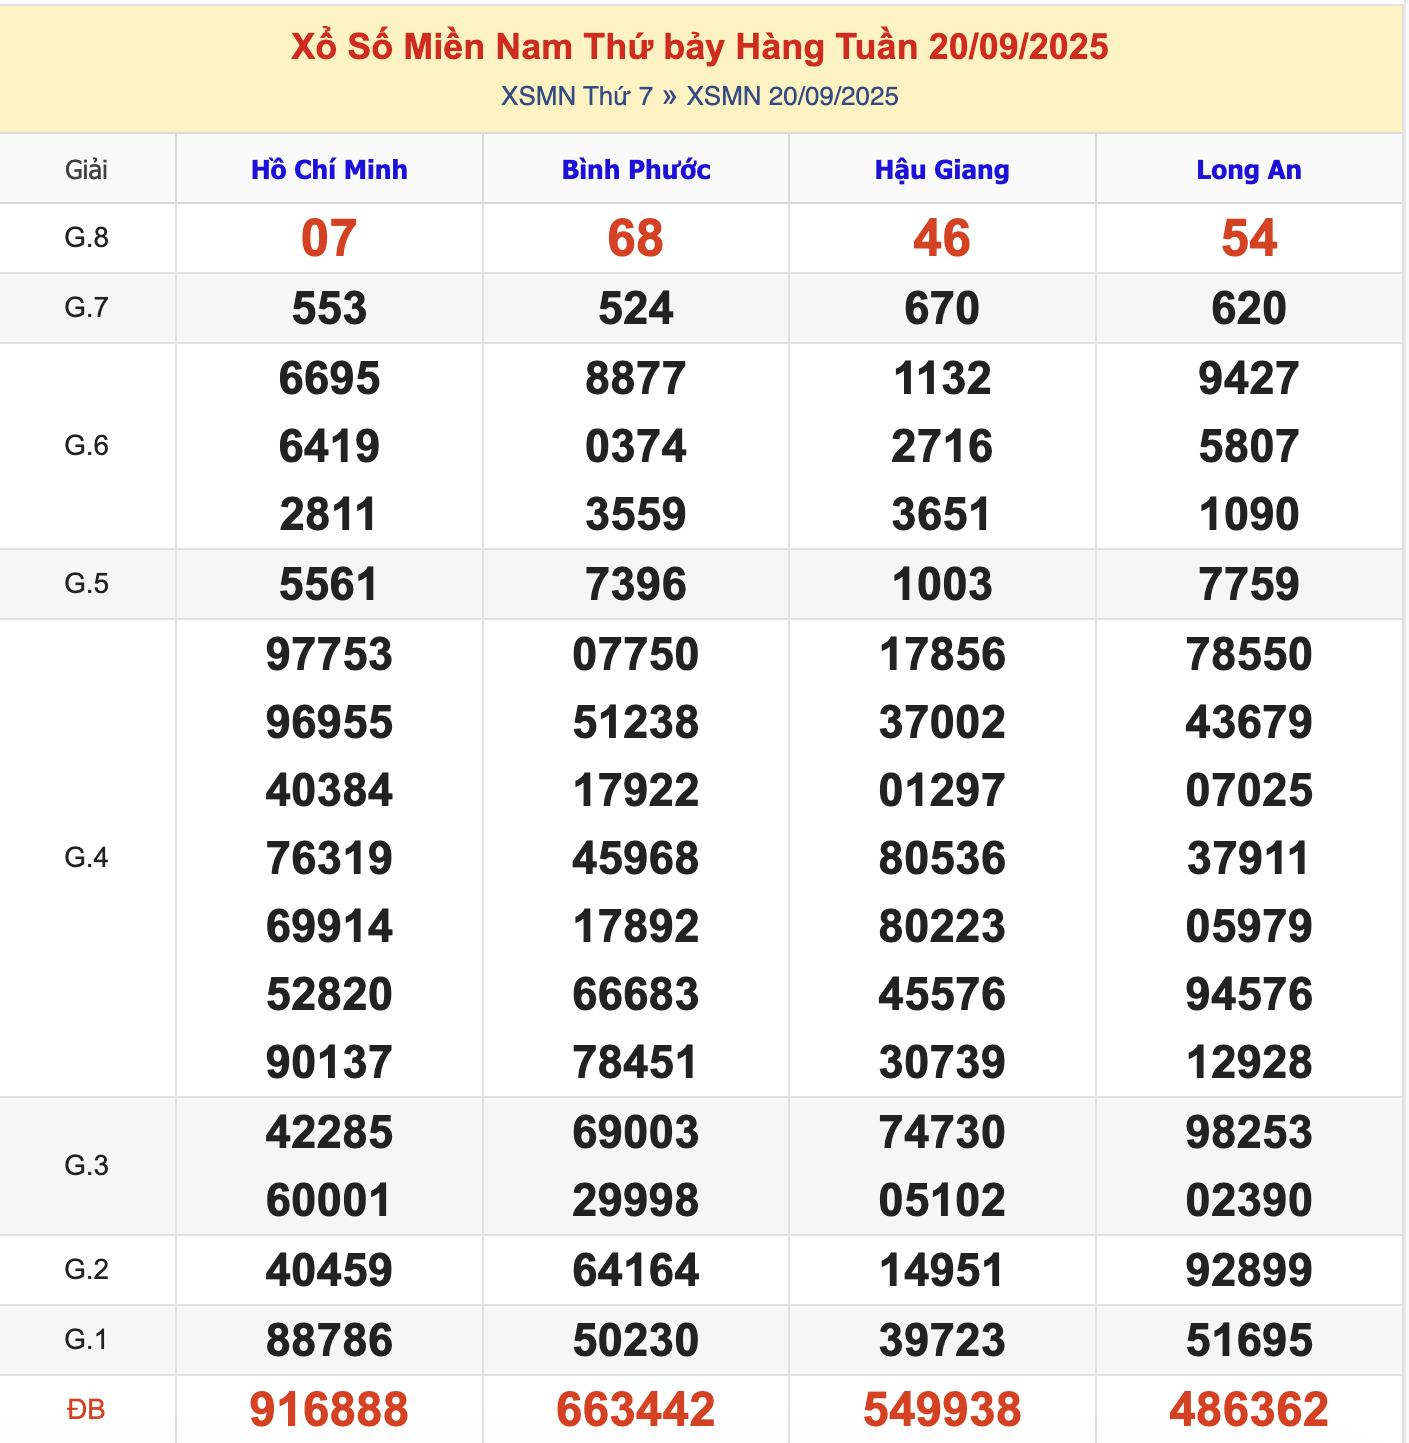
Task: Select G.7 number 553
Action: click(329, 308)
